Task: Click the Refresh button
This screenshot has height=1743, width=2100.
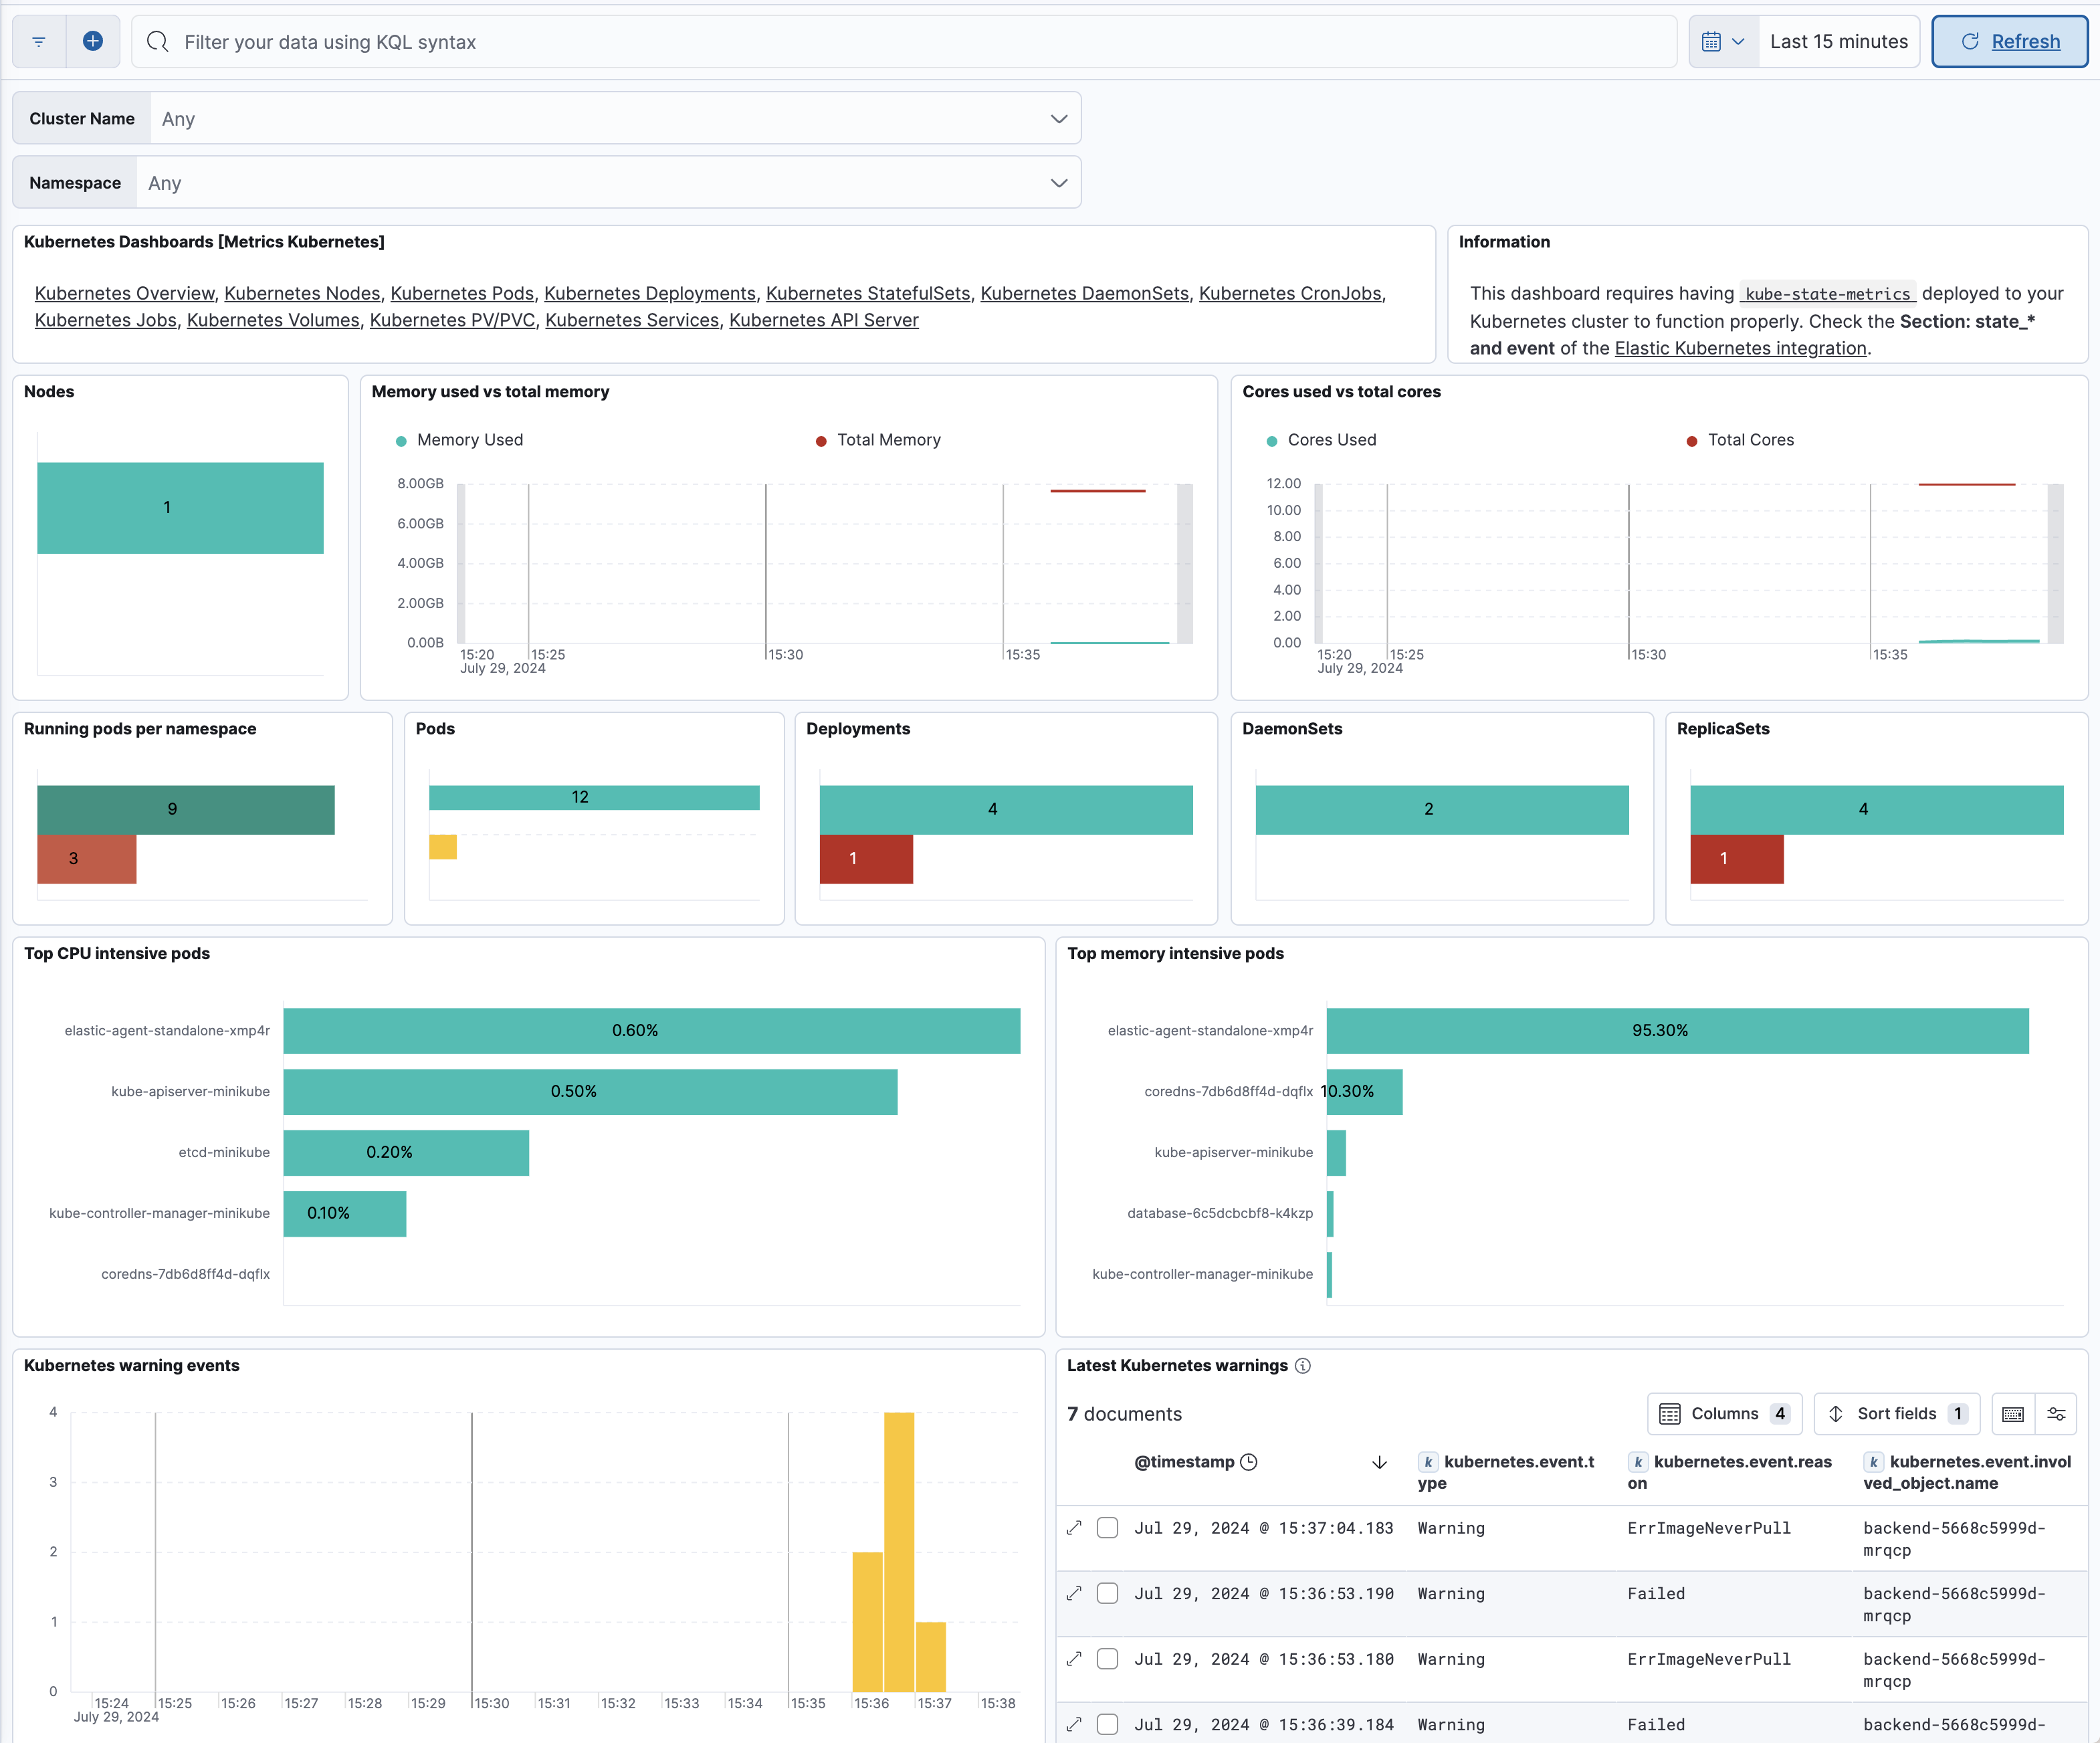Action: pos(2009,41)
